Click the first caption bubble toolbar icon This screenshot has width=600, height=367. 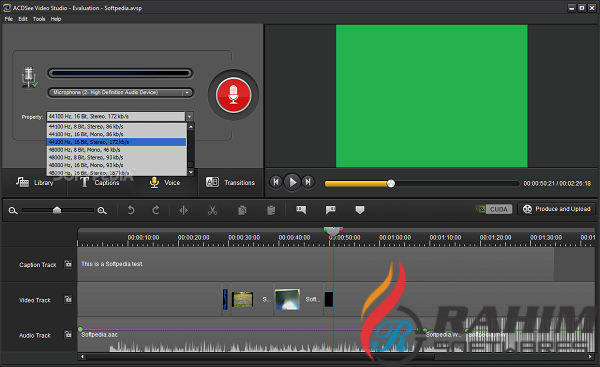click(x=301, y=210)
